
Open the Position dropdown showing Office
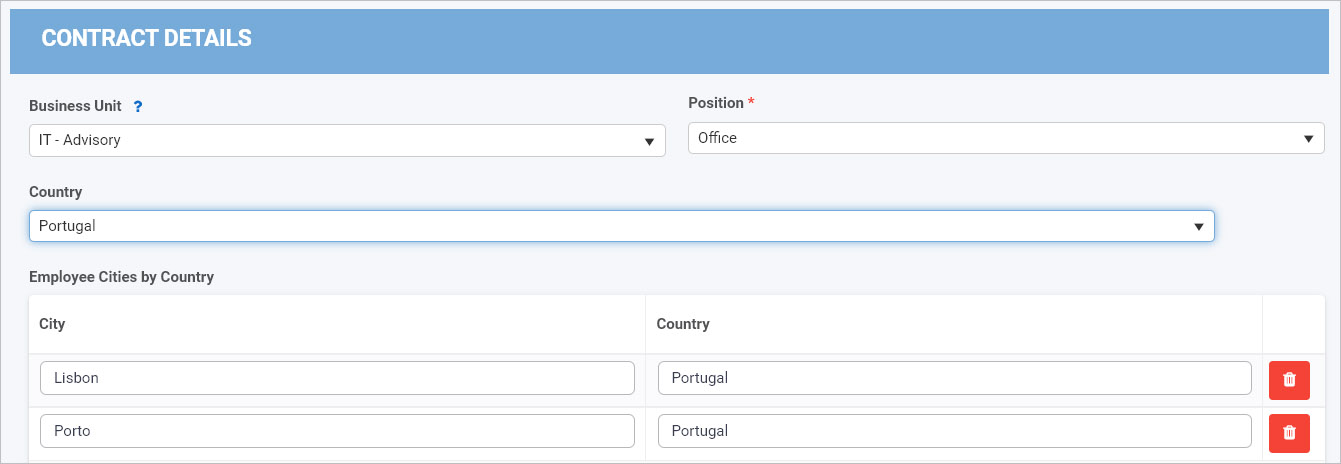pos(1006,138)
